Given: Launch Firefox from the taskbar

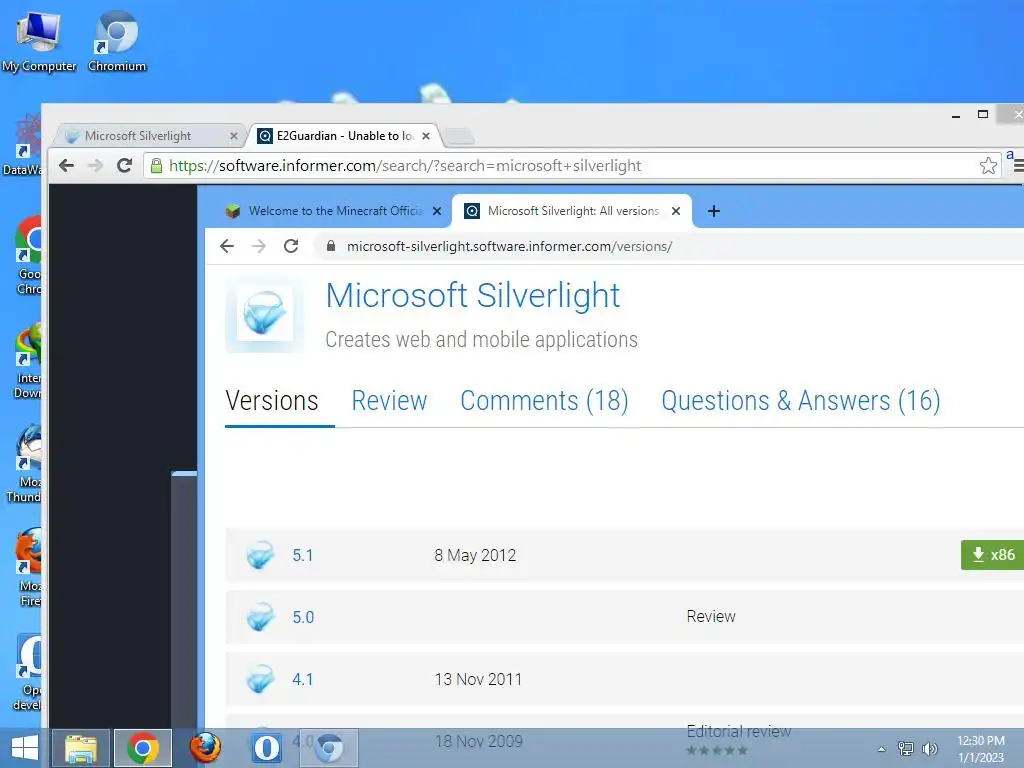Looking at the screenshot, I should [x=205, y=748].
